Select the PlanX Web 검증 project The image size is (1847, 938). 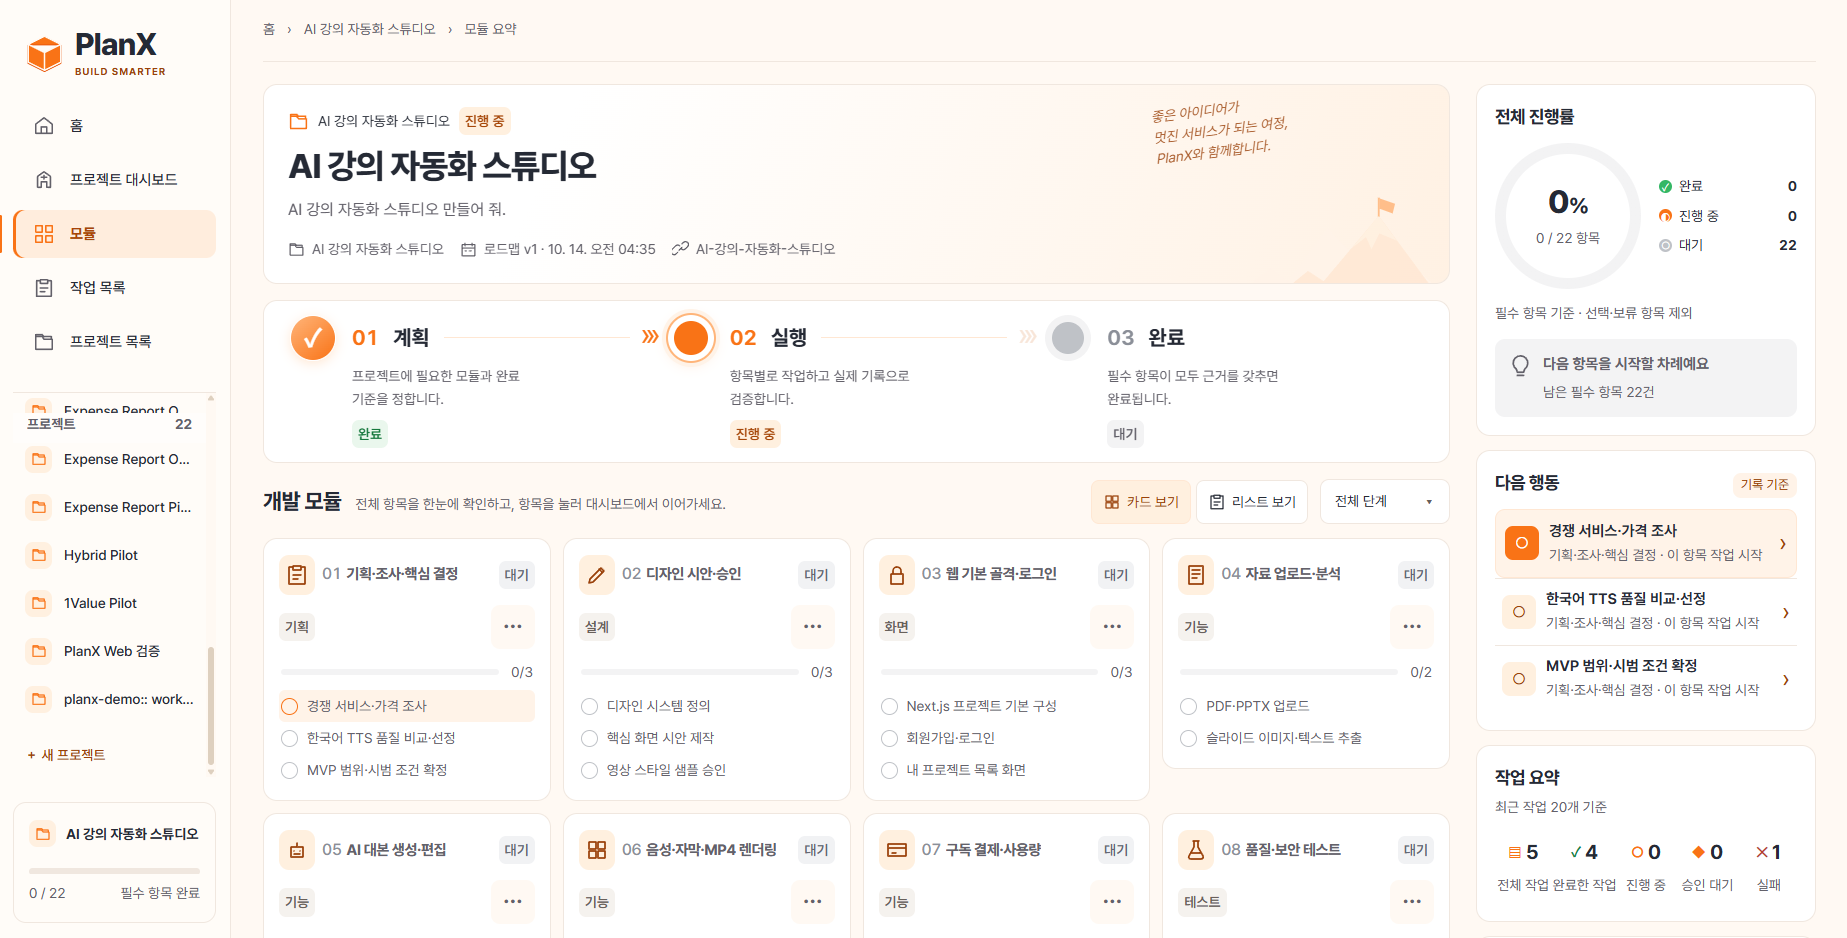tap(110, 651)
